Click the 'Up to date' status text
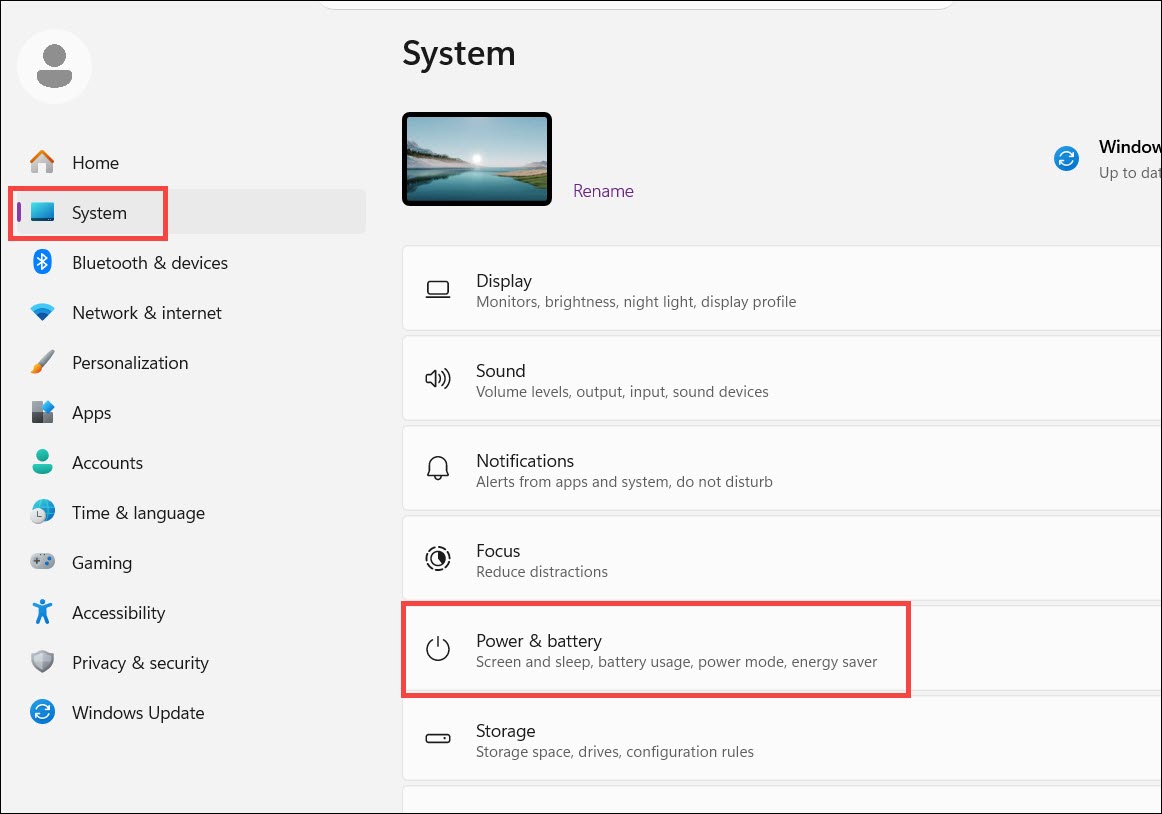Viewport: 1162px width, 814px height. click(1130, 173)
